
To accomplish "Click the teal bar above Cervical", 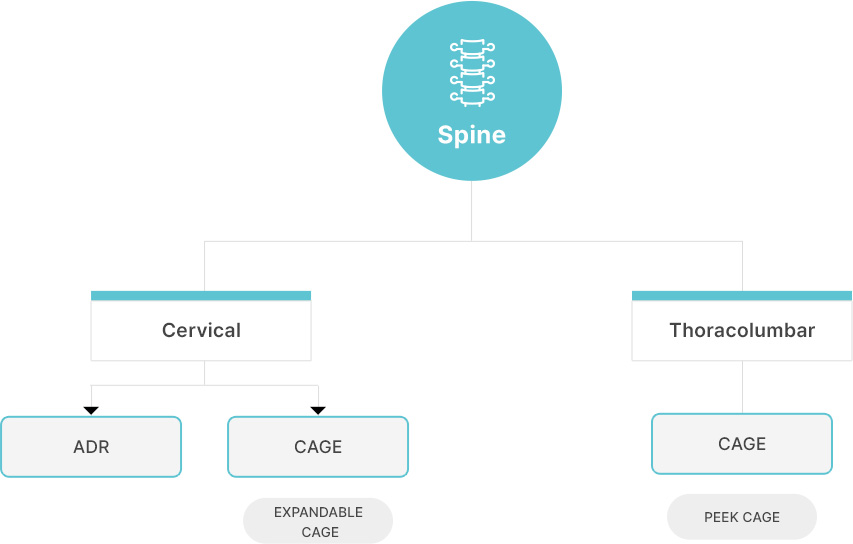I will (x=201, y=296).
